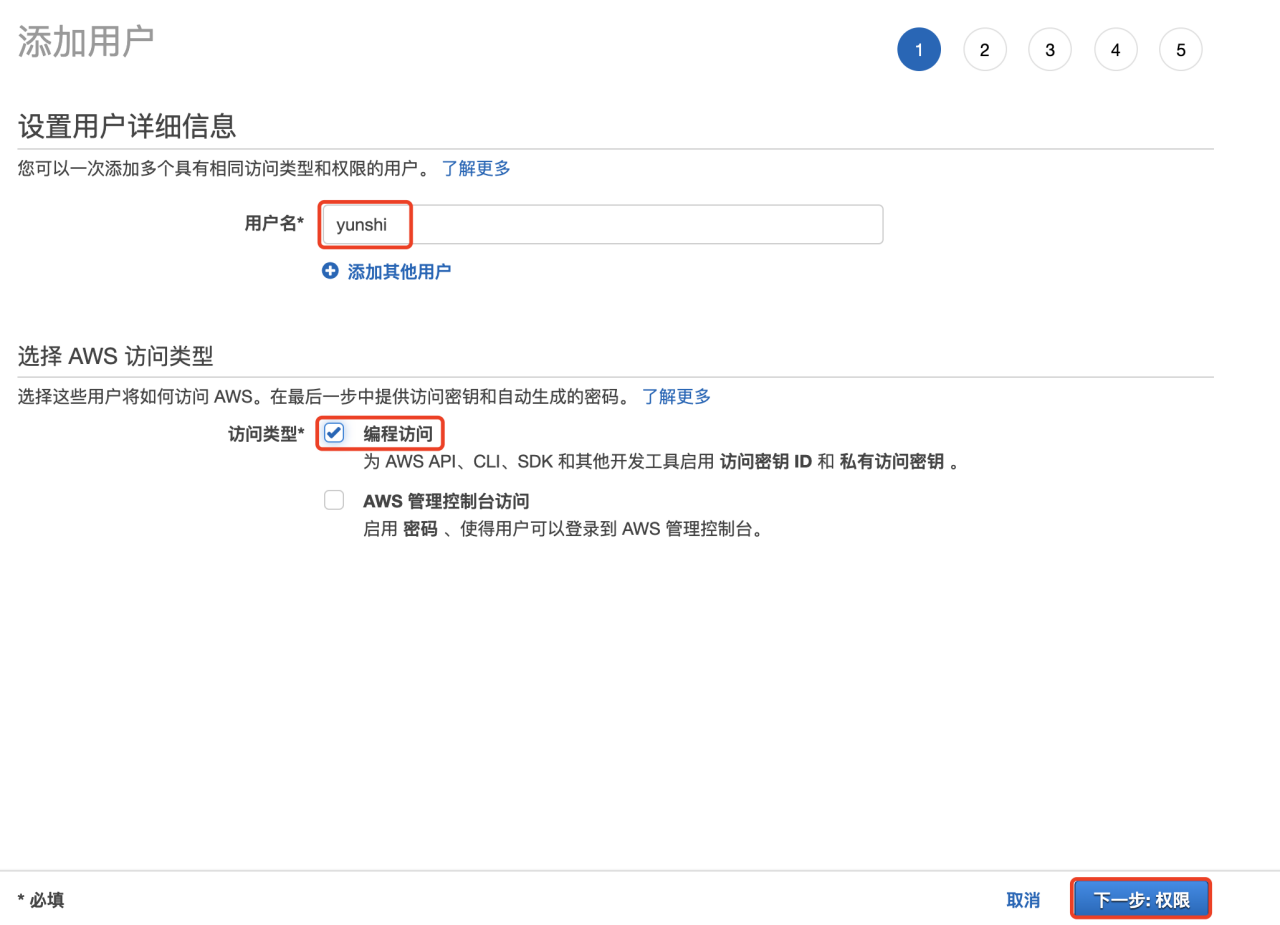
Task: Click the 取消 link
Action: point(1023,900)
